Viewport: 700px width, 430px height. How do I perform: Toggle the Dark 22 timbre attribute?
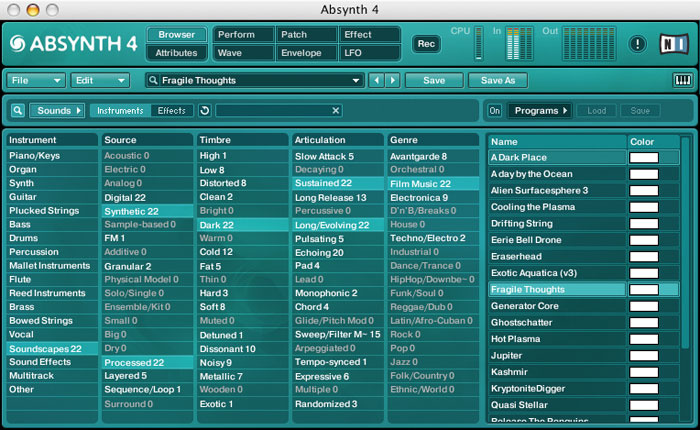click(242, 225)
